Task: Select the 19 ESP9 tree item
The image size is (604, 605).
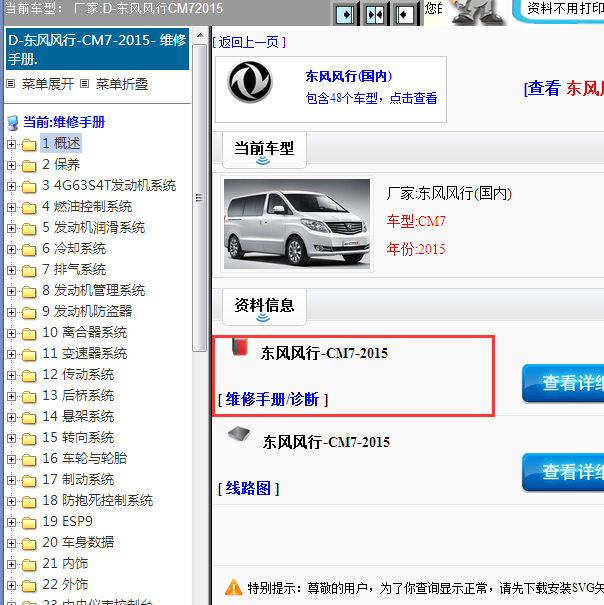Action: [x=68, y=521]
